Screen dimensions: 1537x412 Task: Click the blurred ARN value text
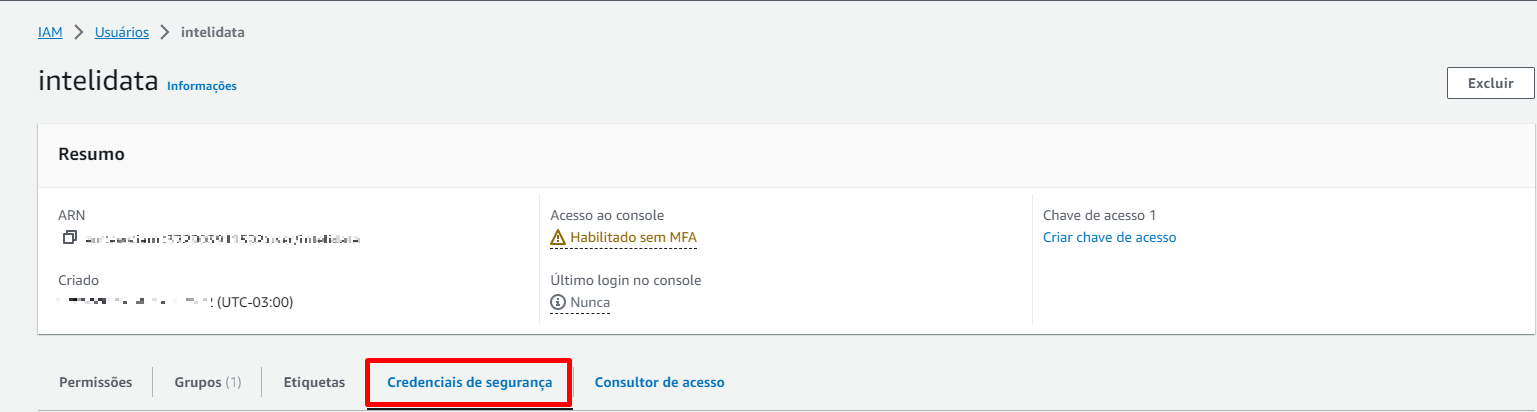click(222, 239)
